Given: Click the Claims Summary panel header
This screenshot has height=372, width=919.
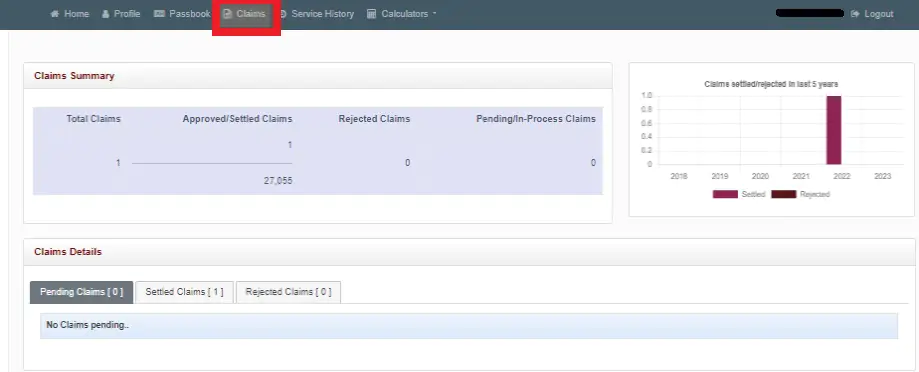Looking at the screenshot, I should tap(318, 76).
